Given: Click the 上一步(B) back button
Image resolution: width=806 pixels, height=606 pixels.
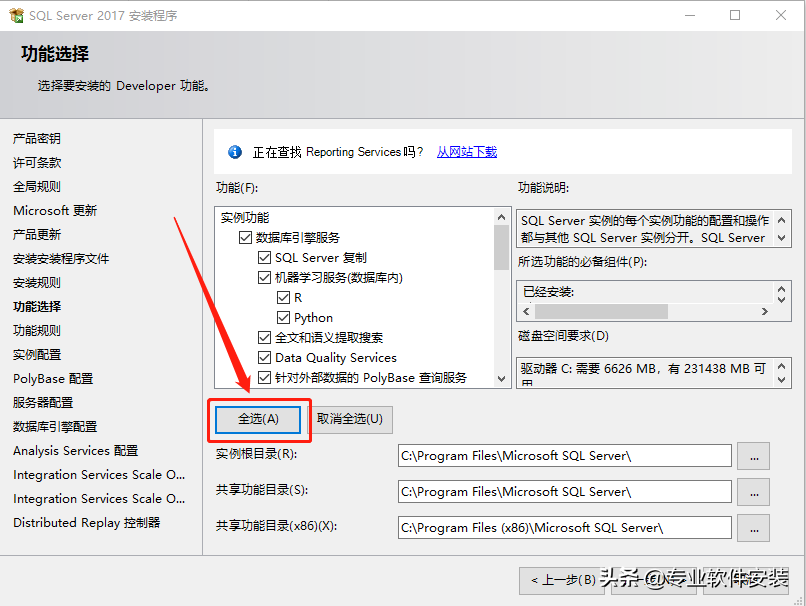Looking at the screenshot, I should pyautogui.click(x=562, y=581).
